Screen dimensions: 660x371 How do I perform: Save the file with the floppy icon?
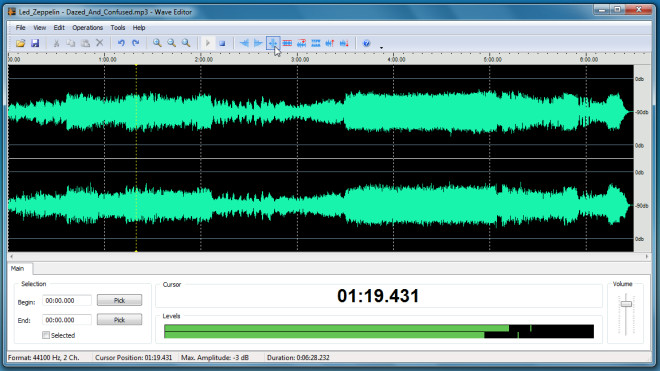click(35, 43)
